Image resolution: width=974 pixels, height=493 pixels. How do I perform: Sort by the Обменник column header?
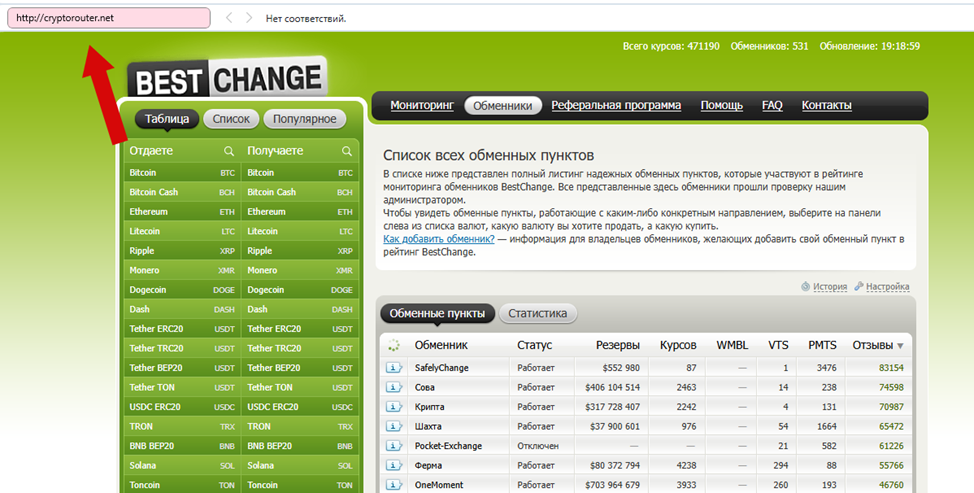pos(441,345)
